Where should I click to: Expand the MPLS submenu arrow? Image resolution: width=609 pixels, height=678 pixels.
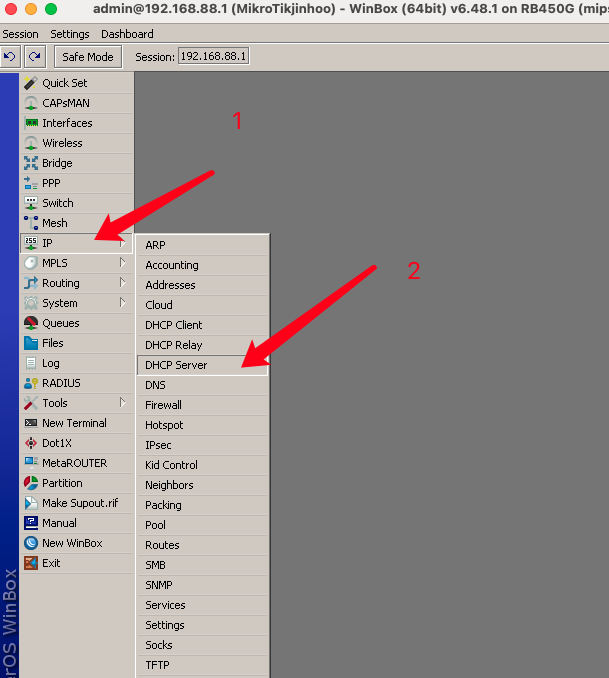tap(123, 263)
